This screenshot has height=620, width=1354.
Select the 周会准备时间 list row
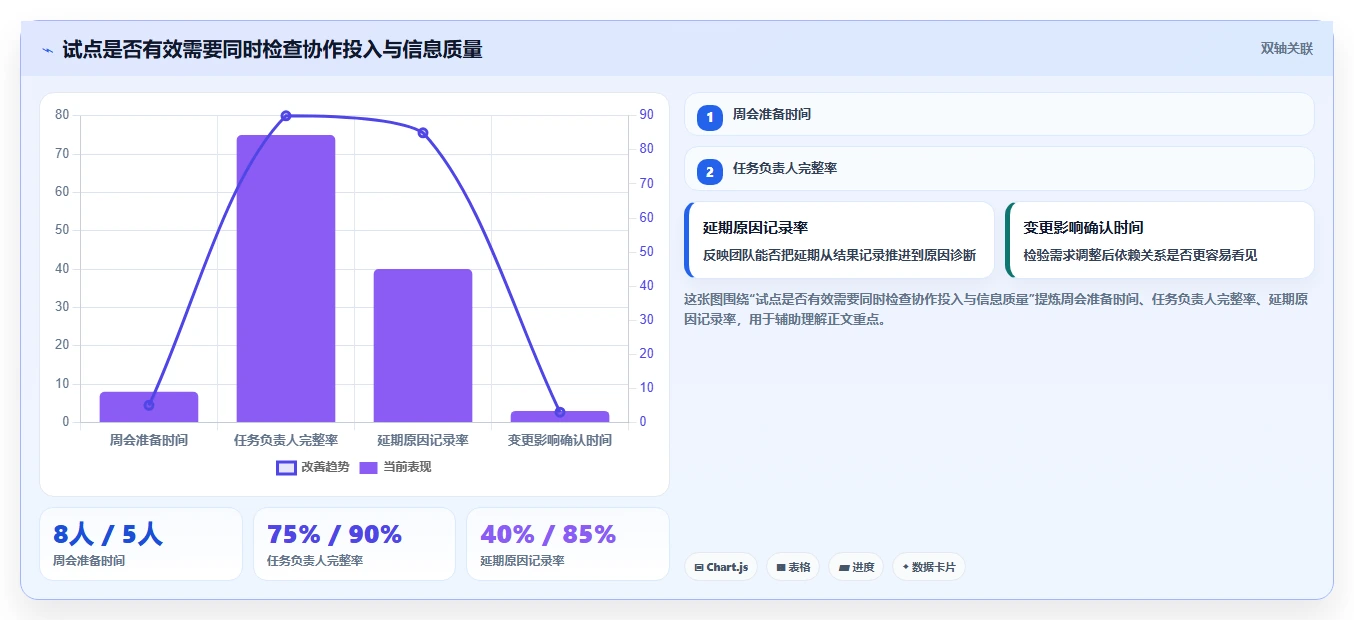[999, 114]
